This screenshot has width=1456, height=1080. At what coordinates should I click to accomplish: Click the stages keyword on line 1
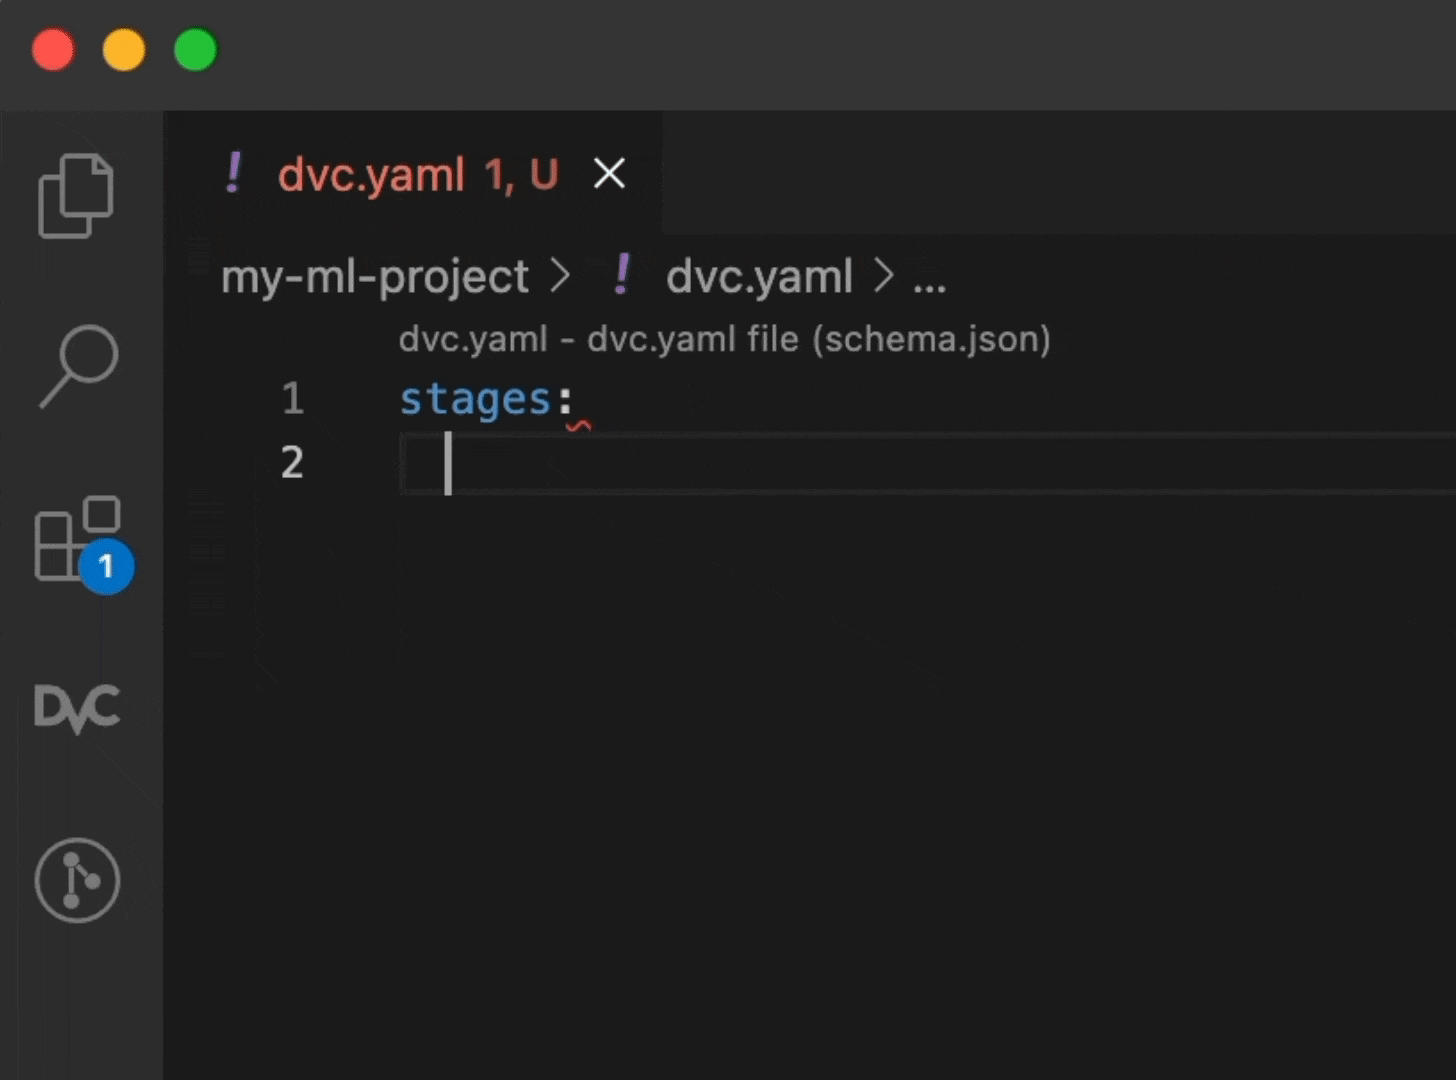(475, 398)
